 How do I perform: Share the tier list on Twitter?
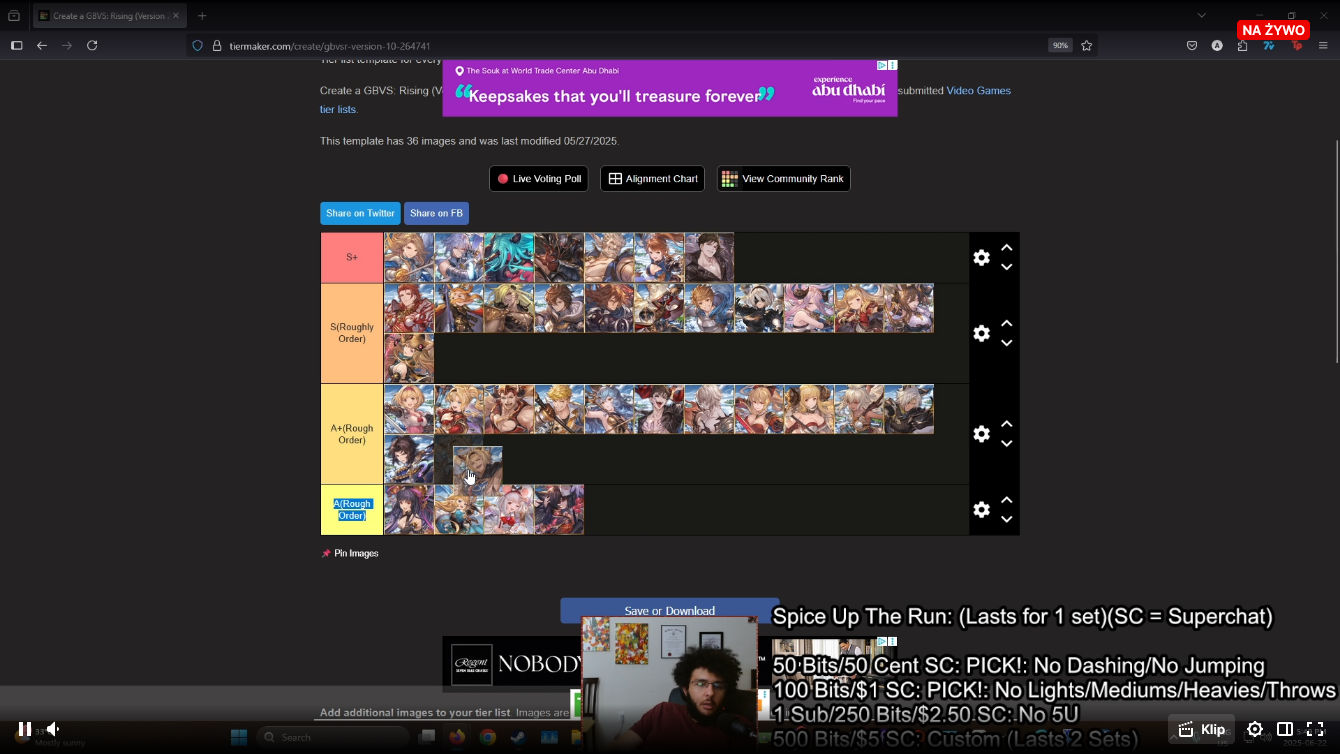(x=360, y=213)
